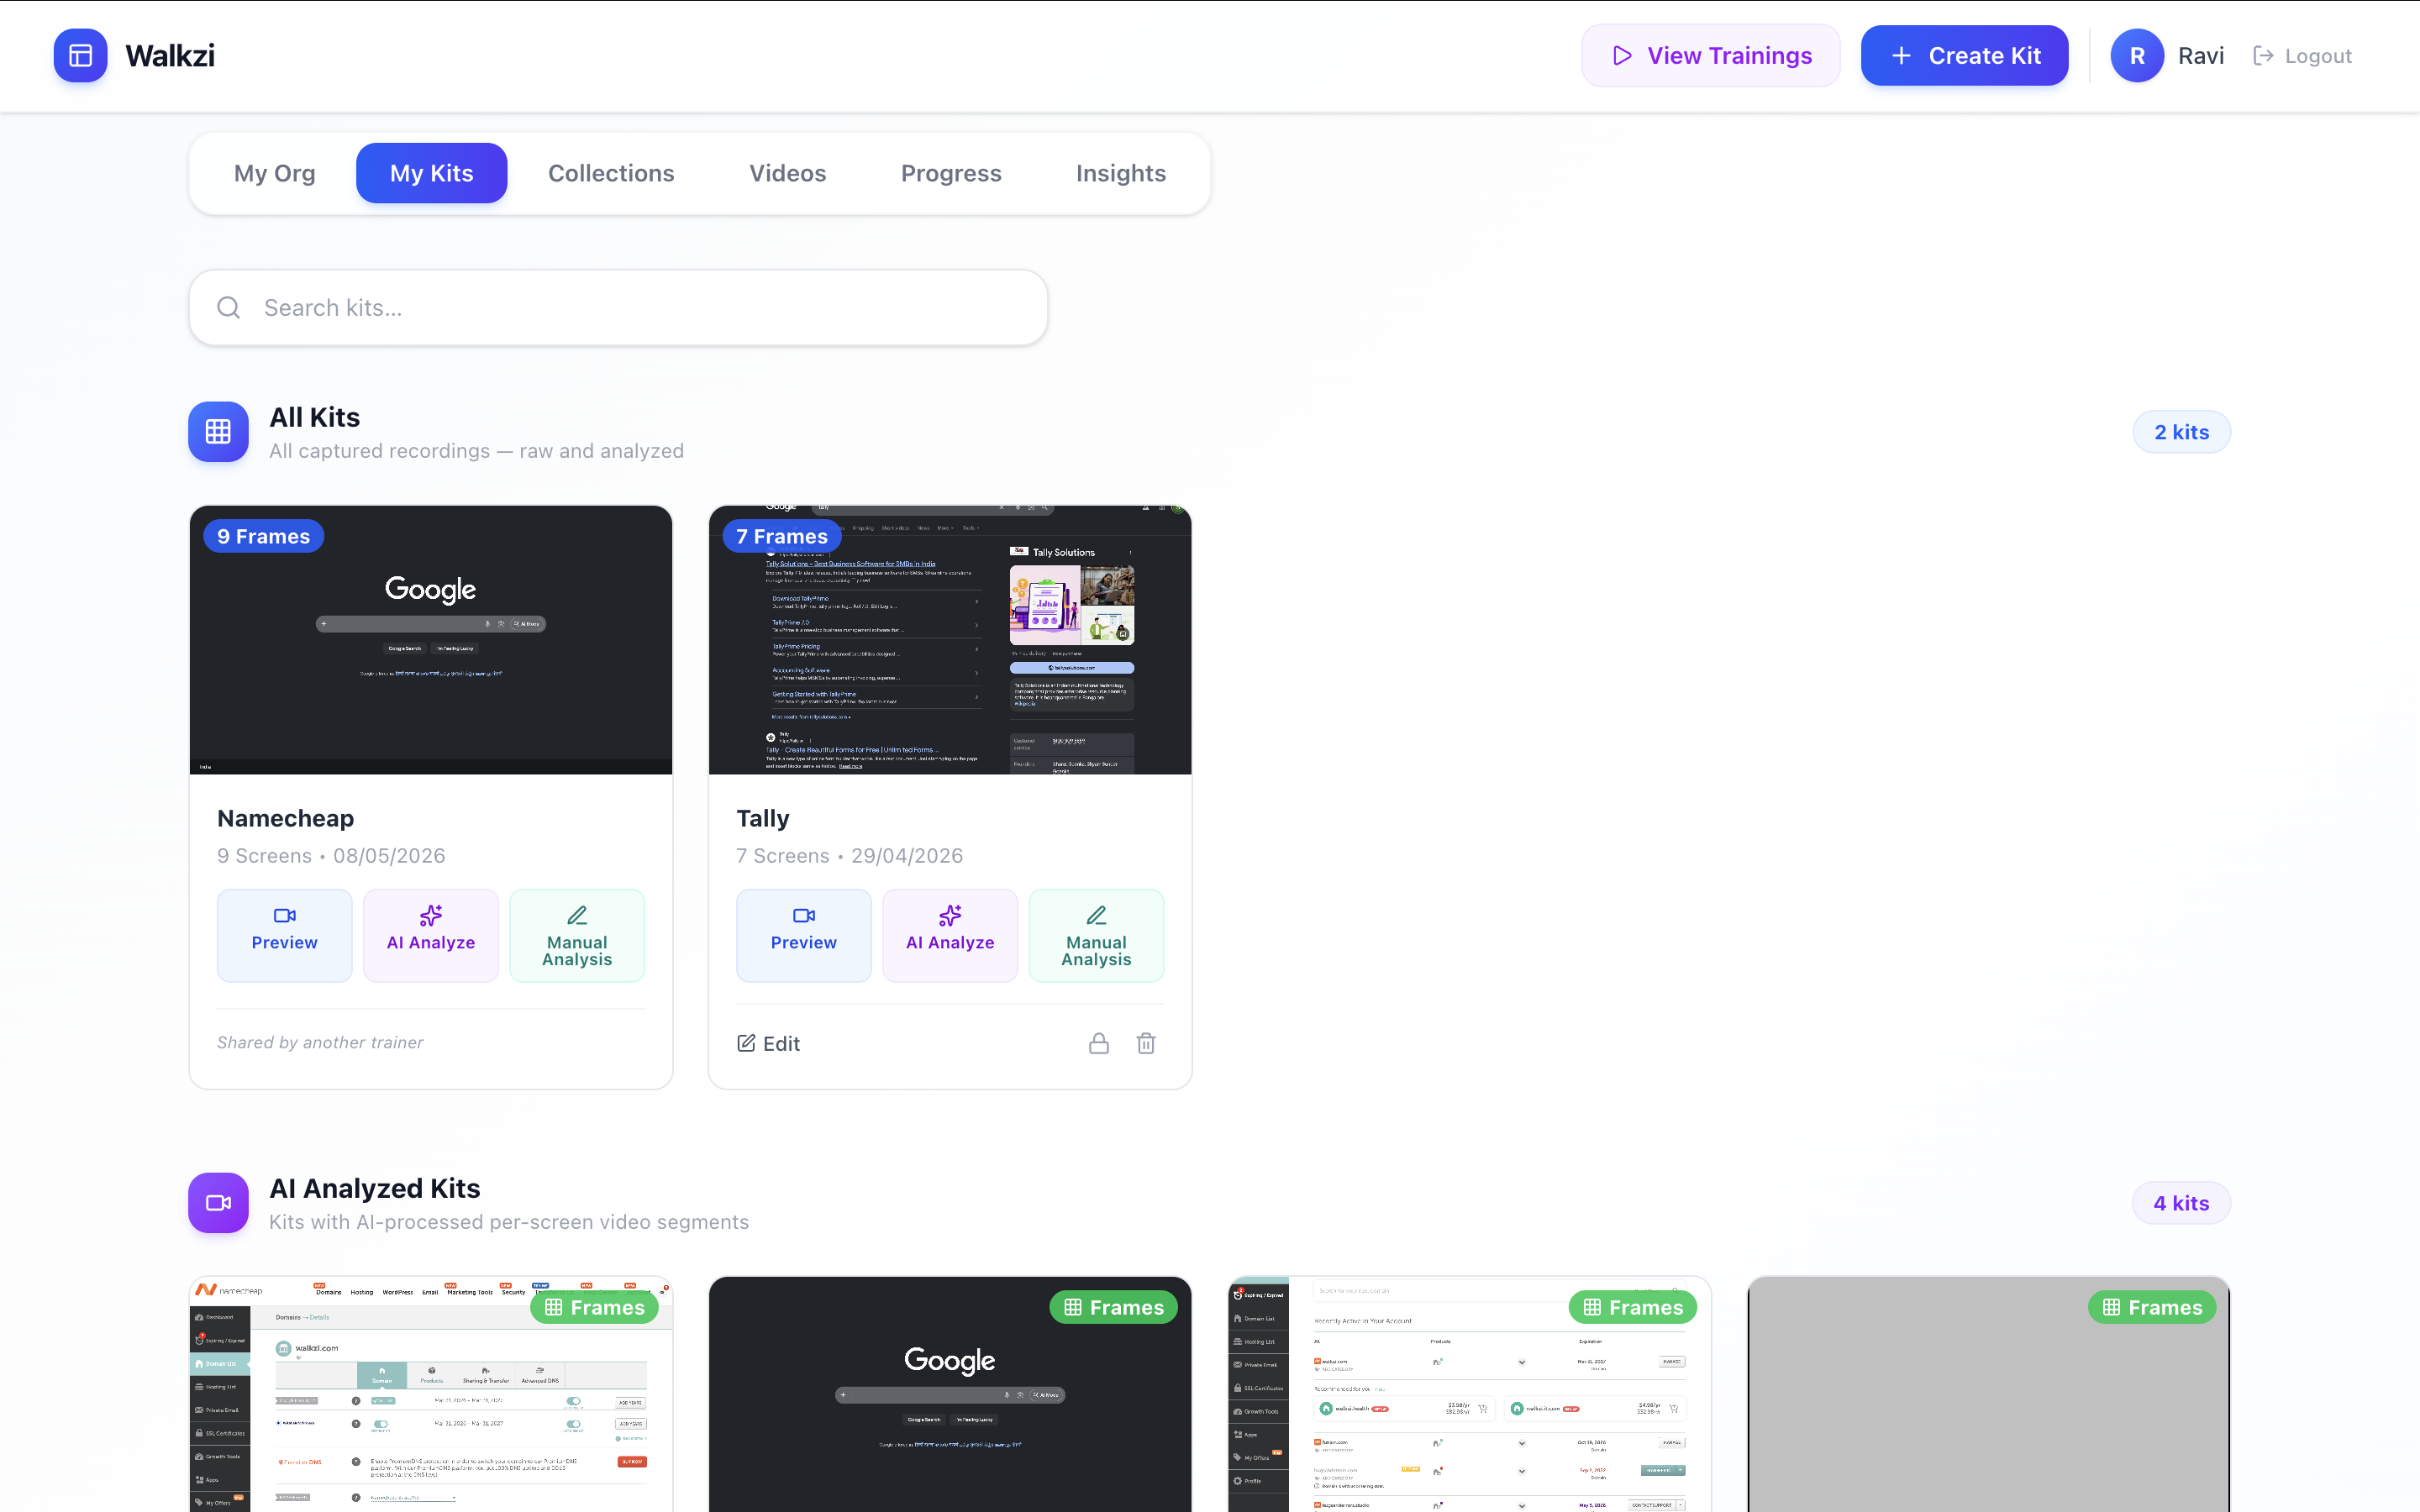The width and height of the screenshot is (2420, 1512).
Task: Log out using the Logout link
Action: pos(2302,56)
